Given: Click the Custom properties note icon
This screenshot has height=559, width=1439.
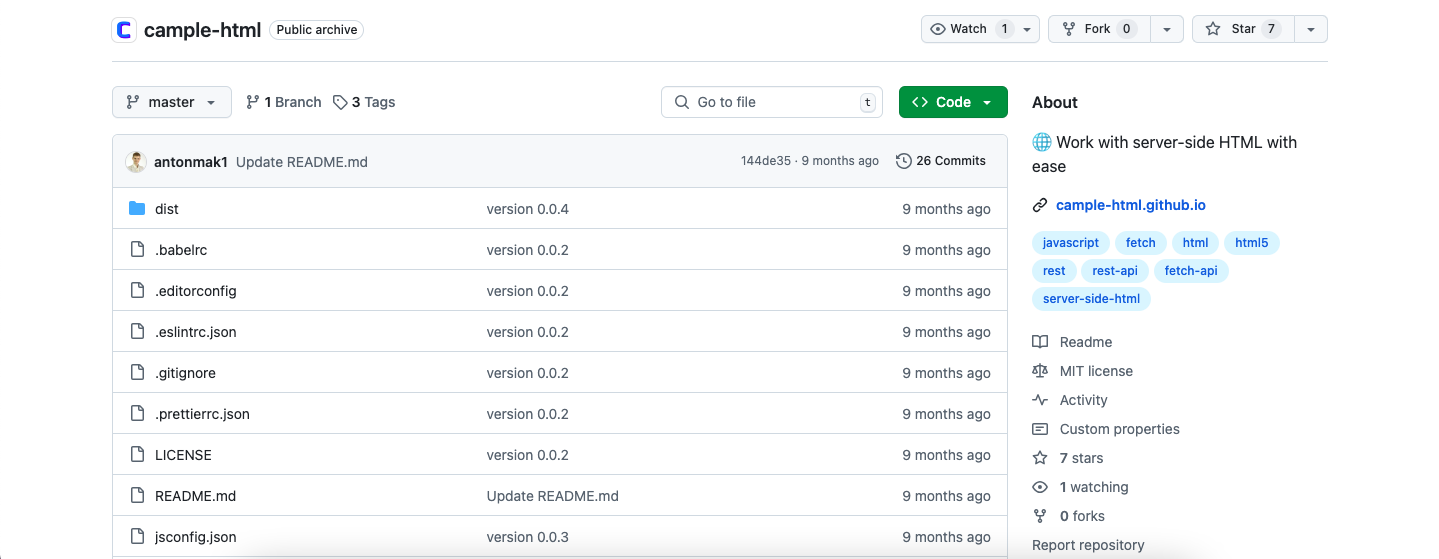Looking at the screenshot, I should coord(1040,429).
